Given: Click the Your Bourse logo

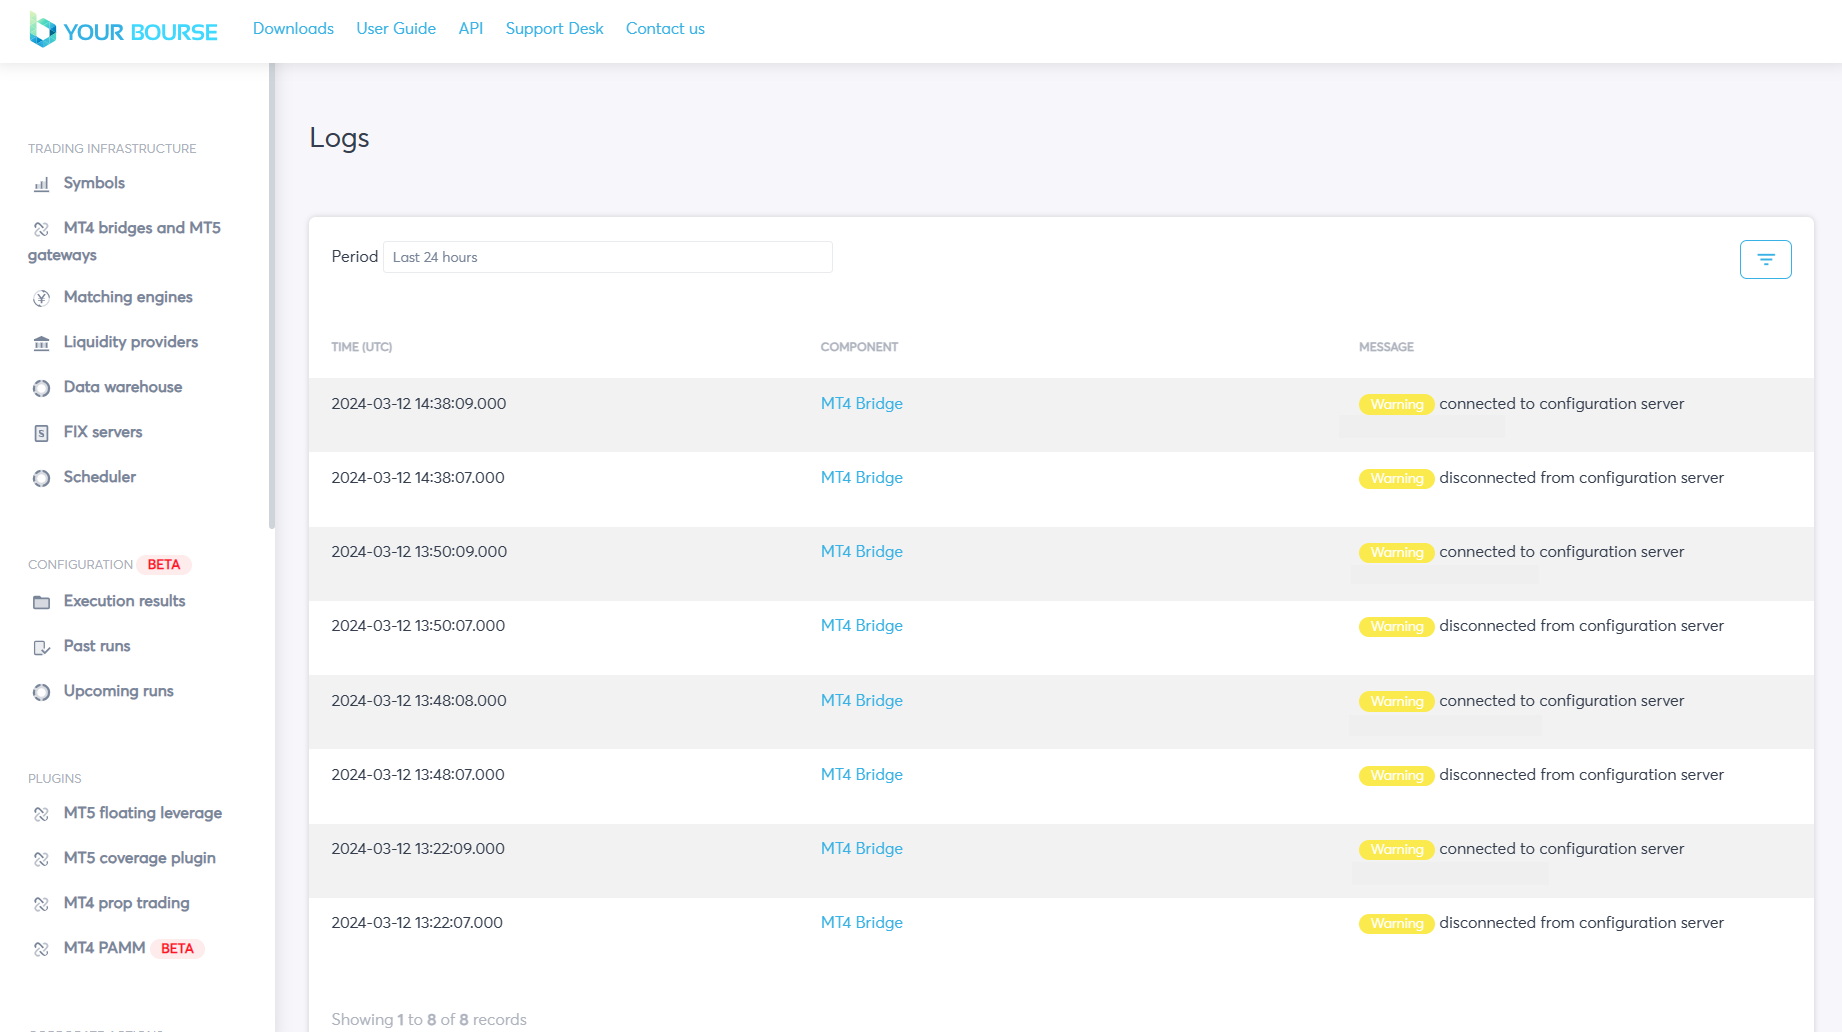Looking at the screenshot, I should (123, 31).
